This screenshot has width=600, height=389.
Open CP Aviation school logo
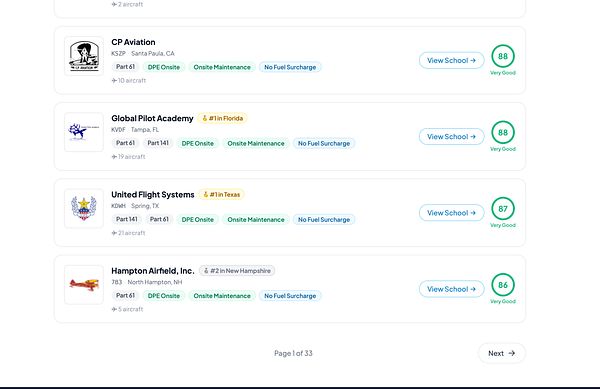[84, 56]
